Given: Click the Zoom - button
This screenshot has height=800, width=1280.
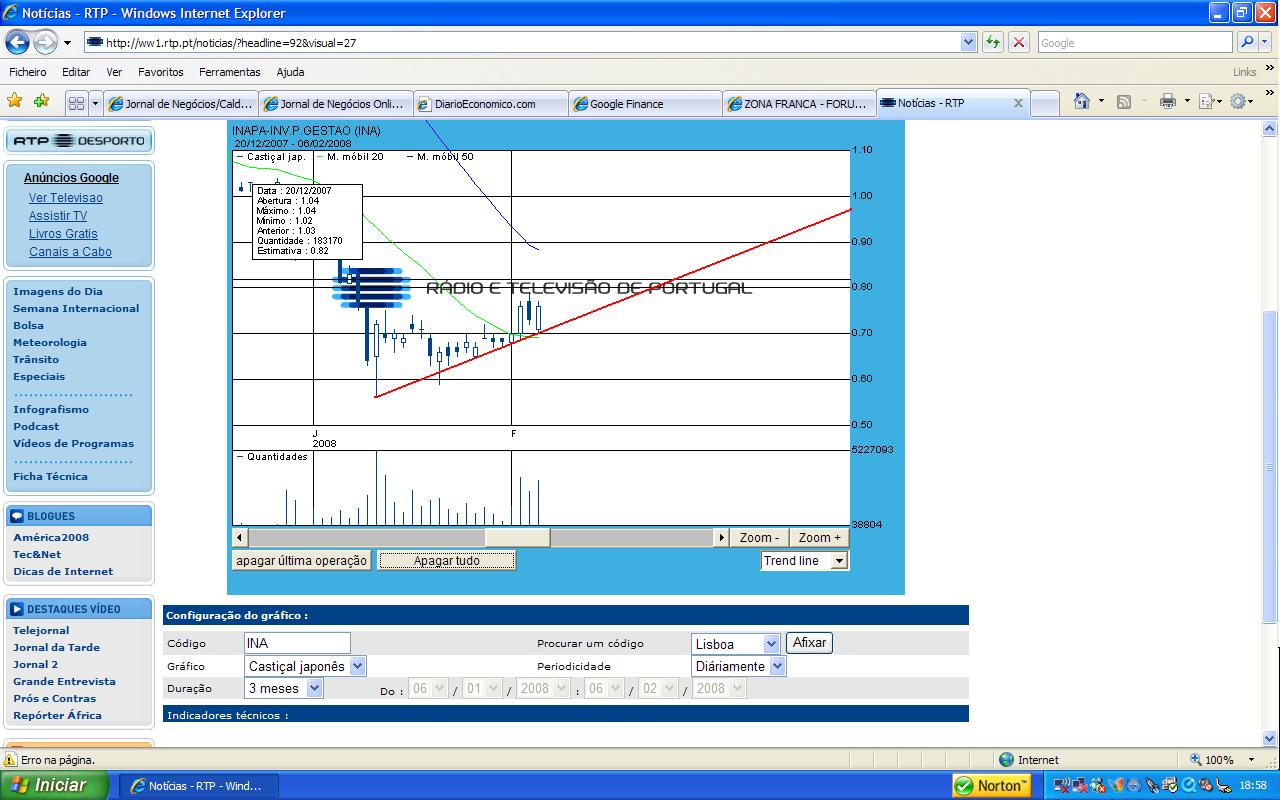Looking at the screenshot, I should (759, 537).
